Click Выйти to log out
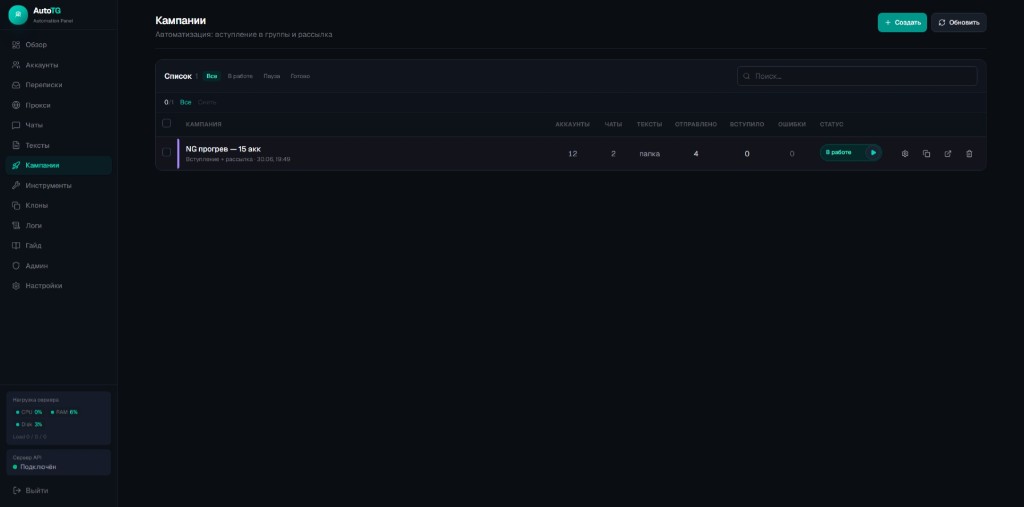1024x507 pixels. (31, 491)
